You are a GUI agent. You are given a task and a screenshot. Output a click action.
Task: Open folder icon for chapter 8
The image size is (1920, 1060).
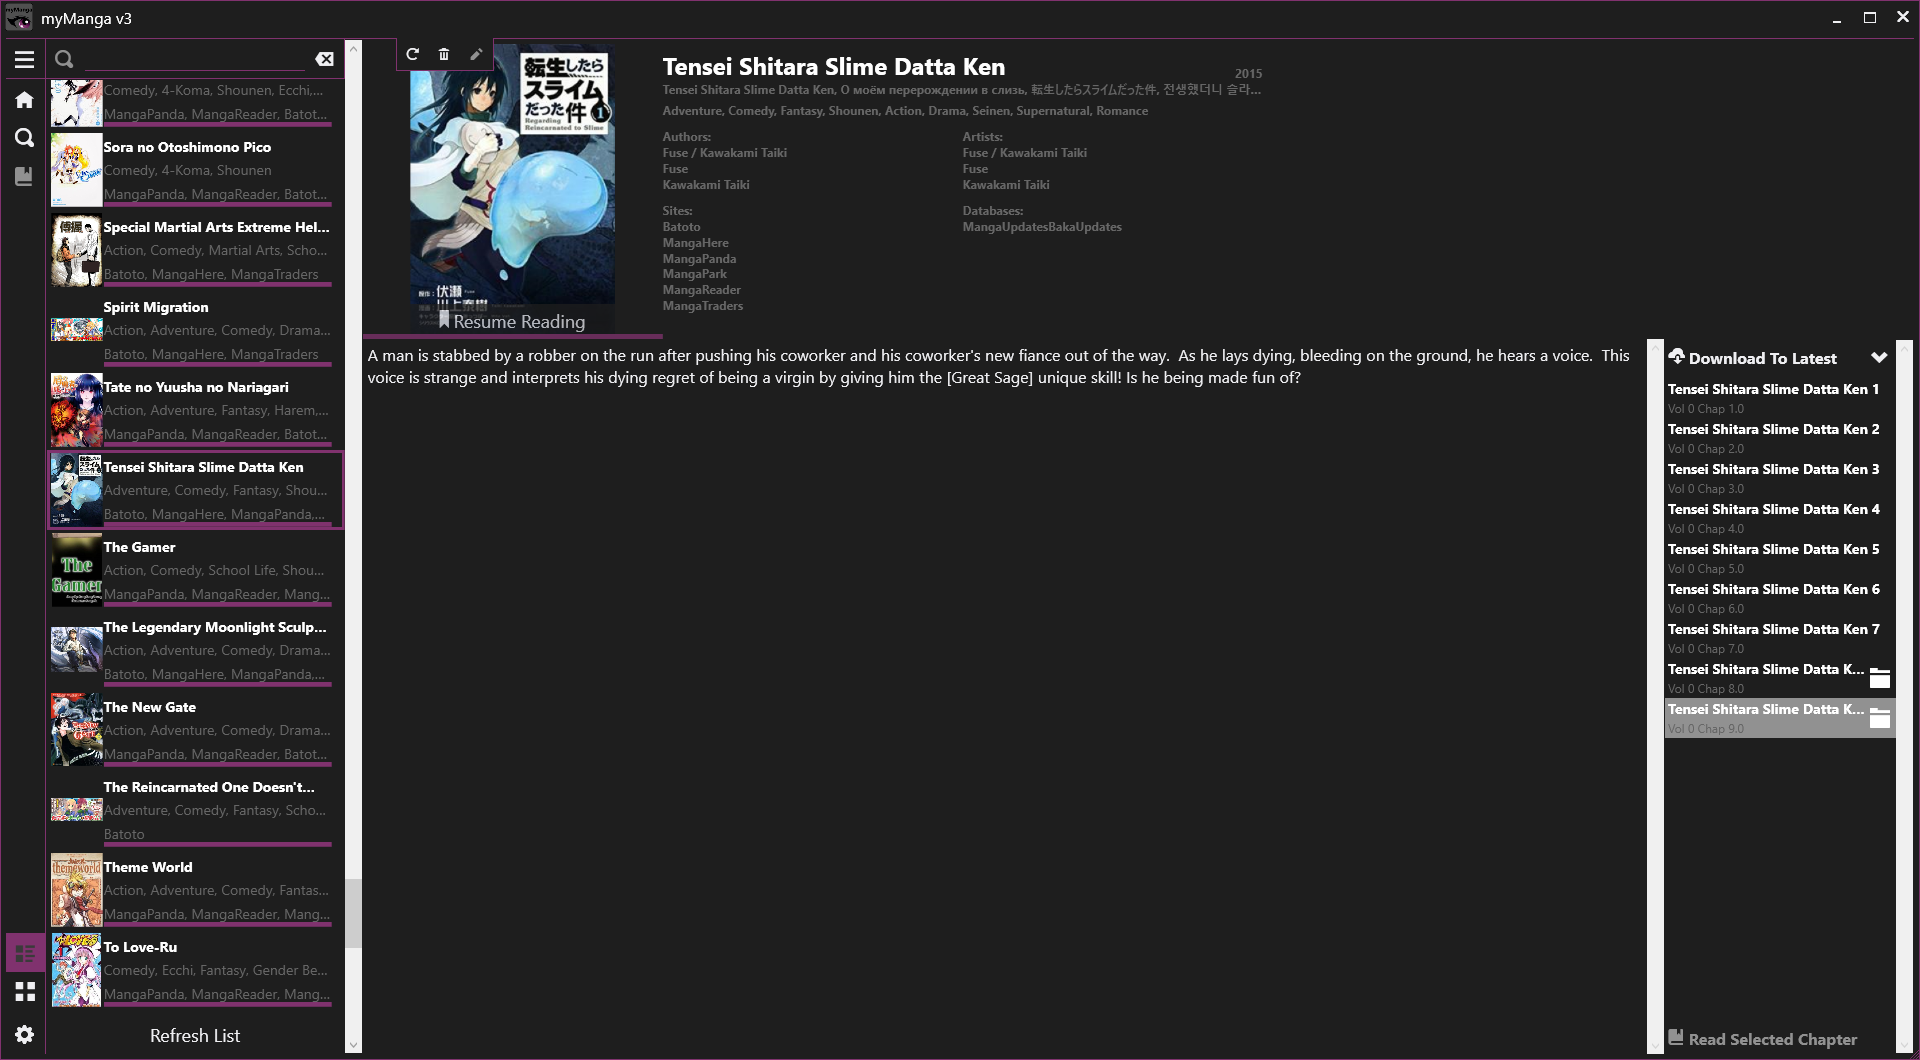[1880, 678]
